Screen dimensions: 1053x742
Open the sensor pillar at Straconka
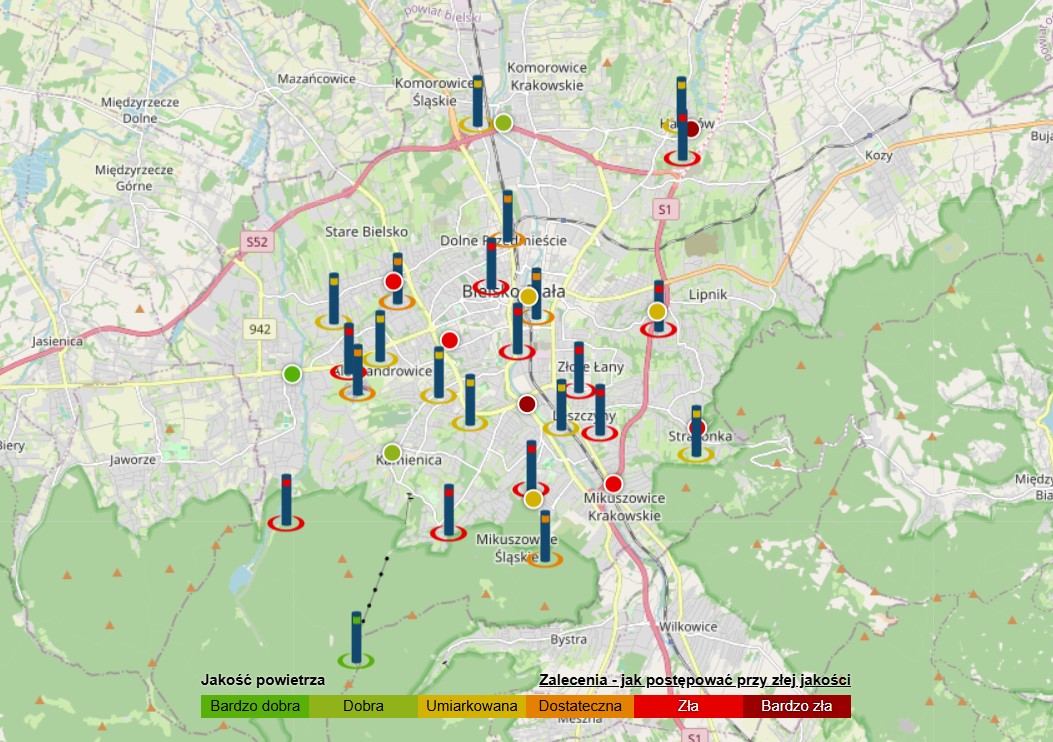click(x=696, y=434)
